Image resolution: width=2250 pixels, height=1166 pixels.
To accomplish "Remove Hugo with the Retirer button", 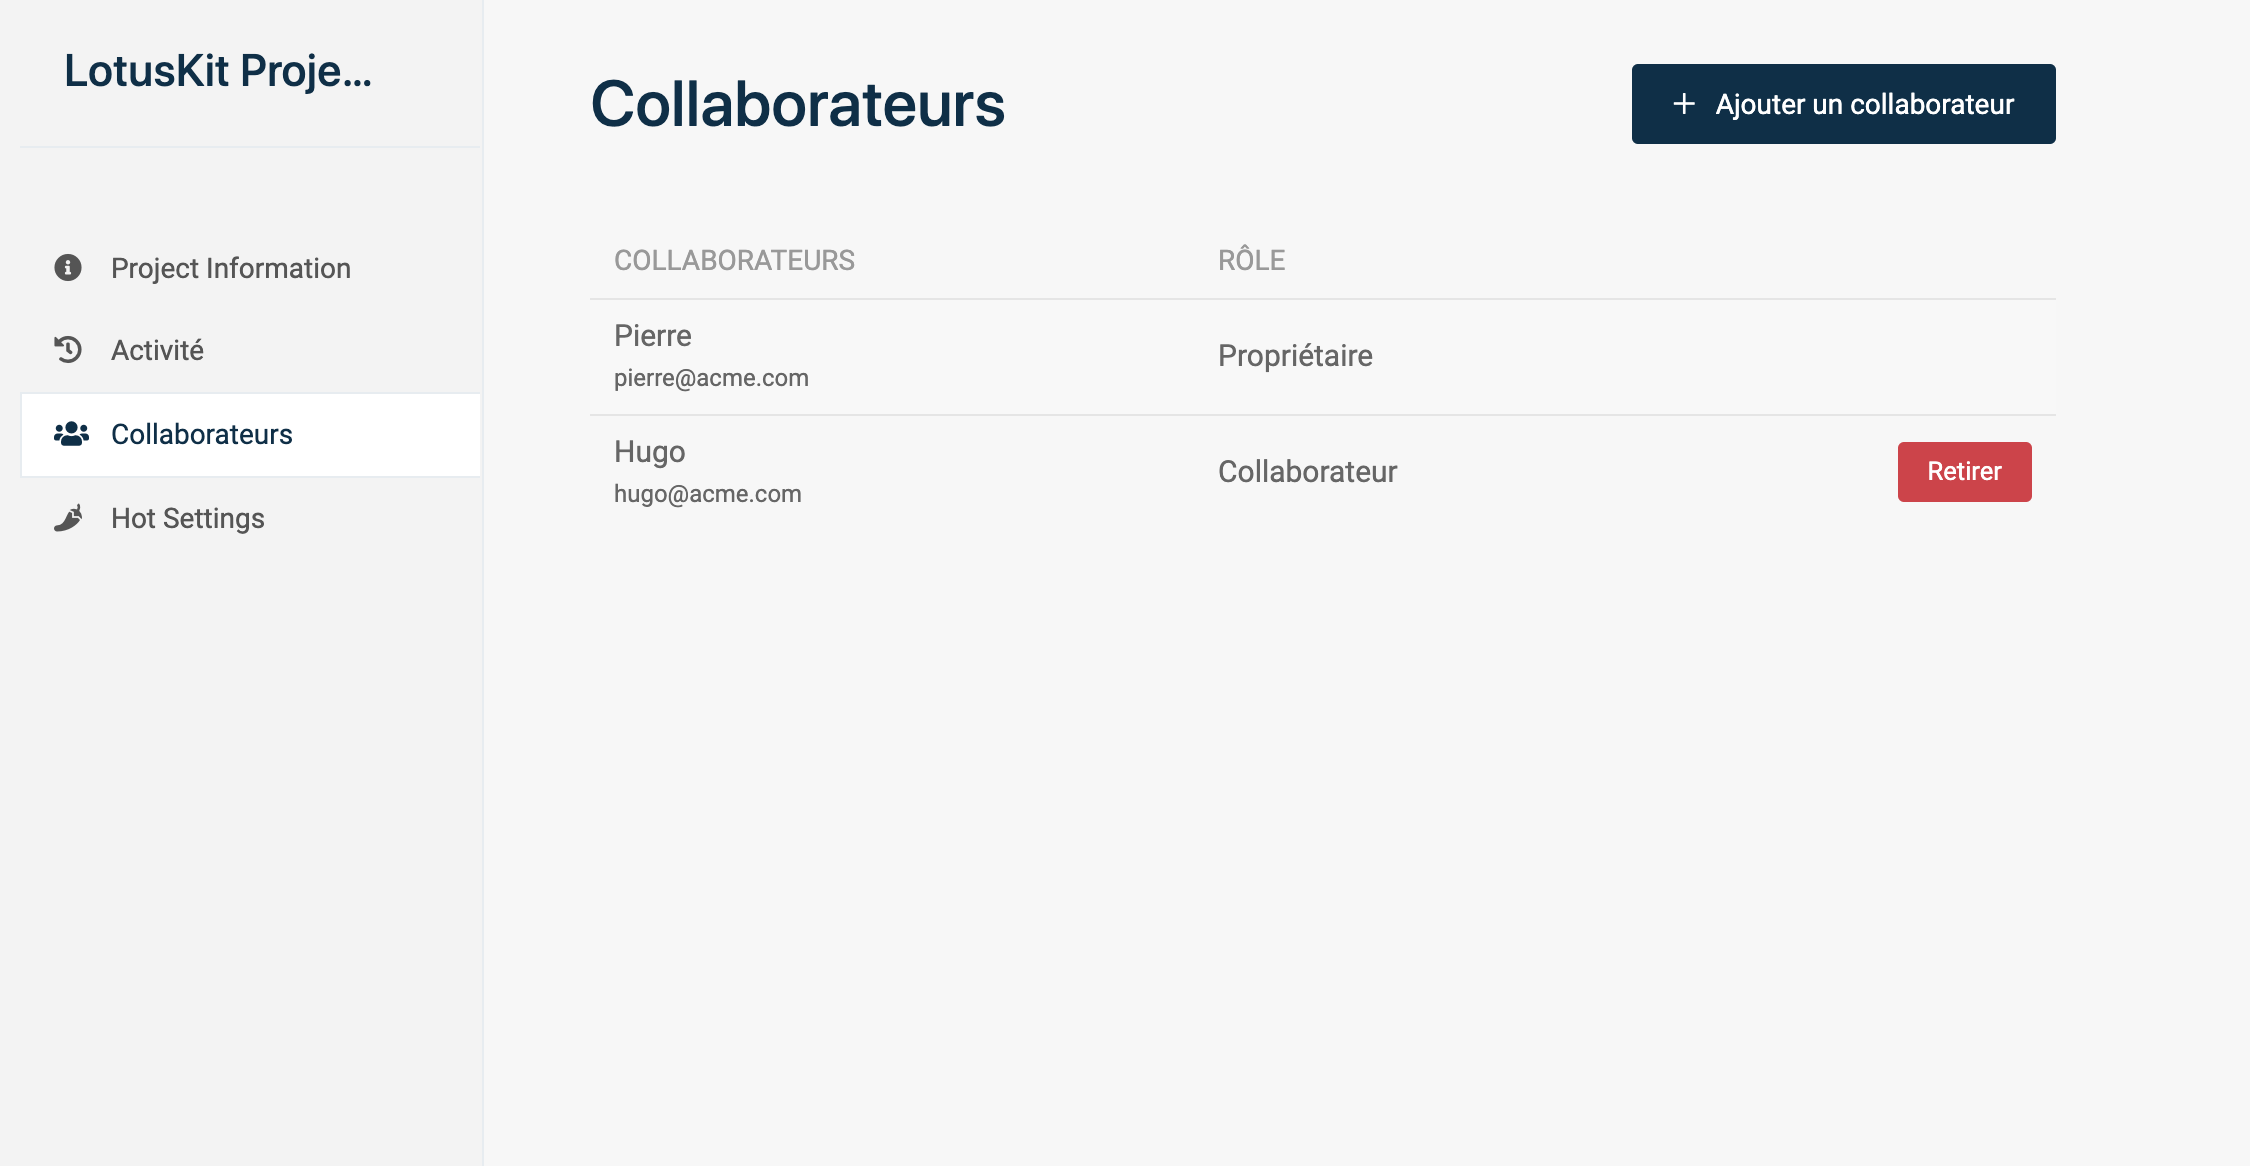I will (1964, 472).
